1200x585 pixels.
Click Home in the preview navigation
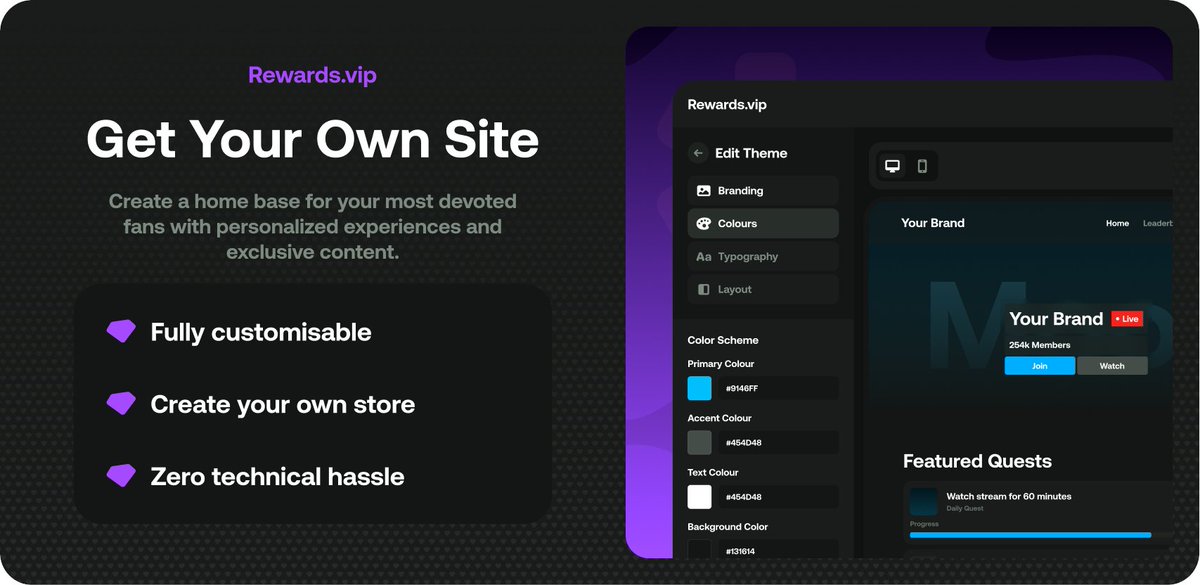[1117, 224]
